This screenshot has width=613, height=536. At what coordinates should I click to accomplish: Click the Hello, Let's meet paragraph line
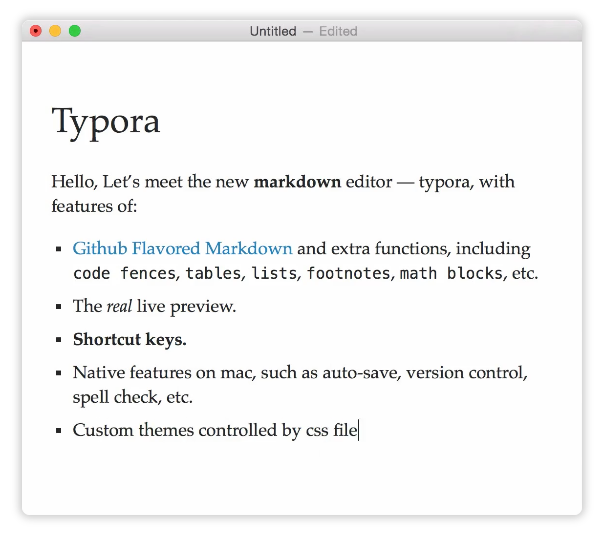(x=283, y=182)
